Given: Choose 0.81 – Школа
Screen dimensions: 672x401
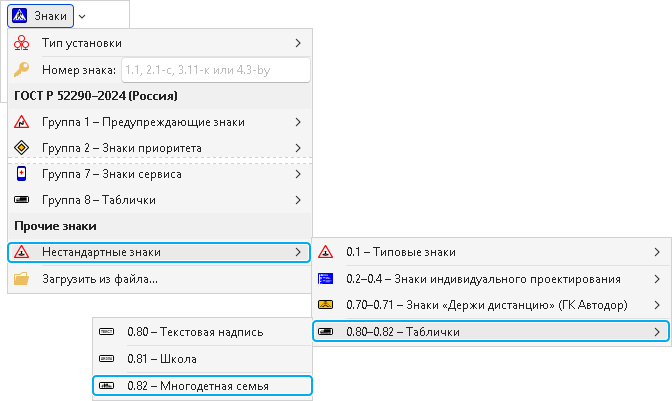Looking at the screenshot, I should [202, 359].
